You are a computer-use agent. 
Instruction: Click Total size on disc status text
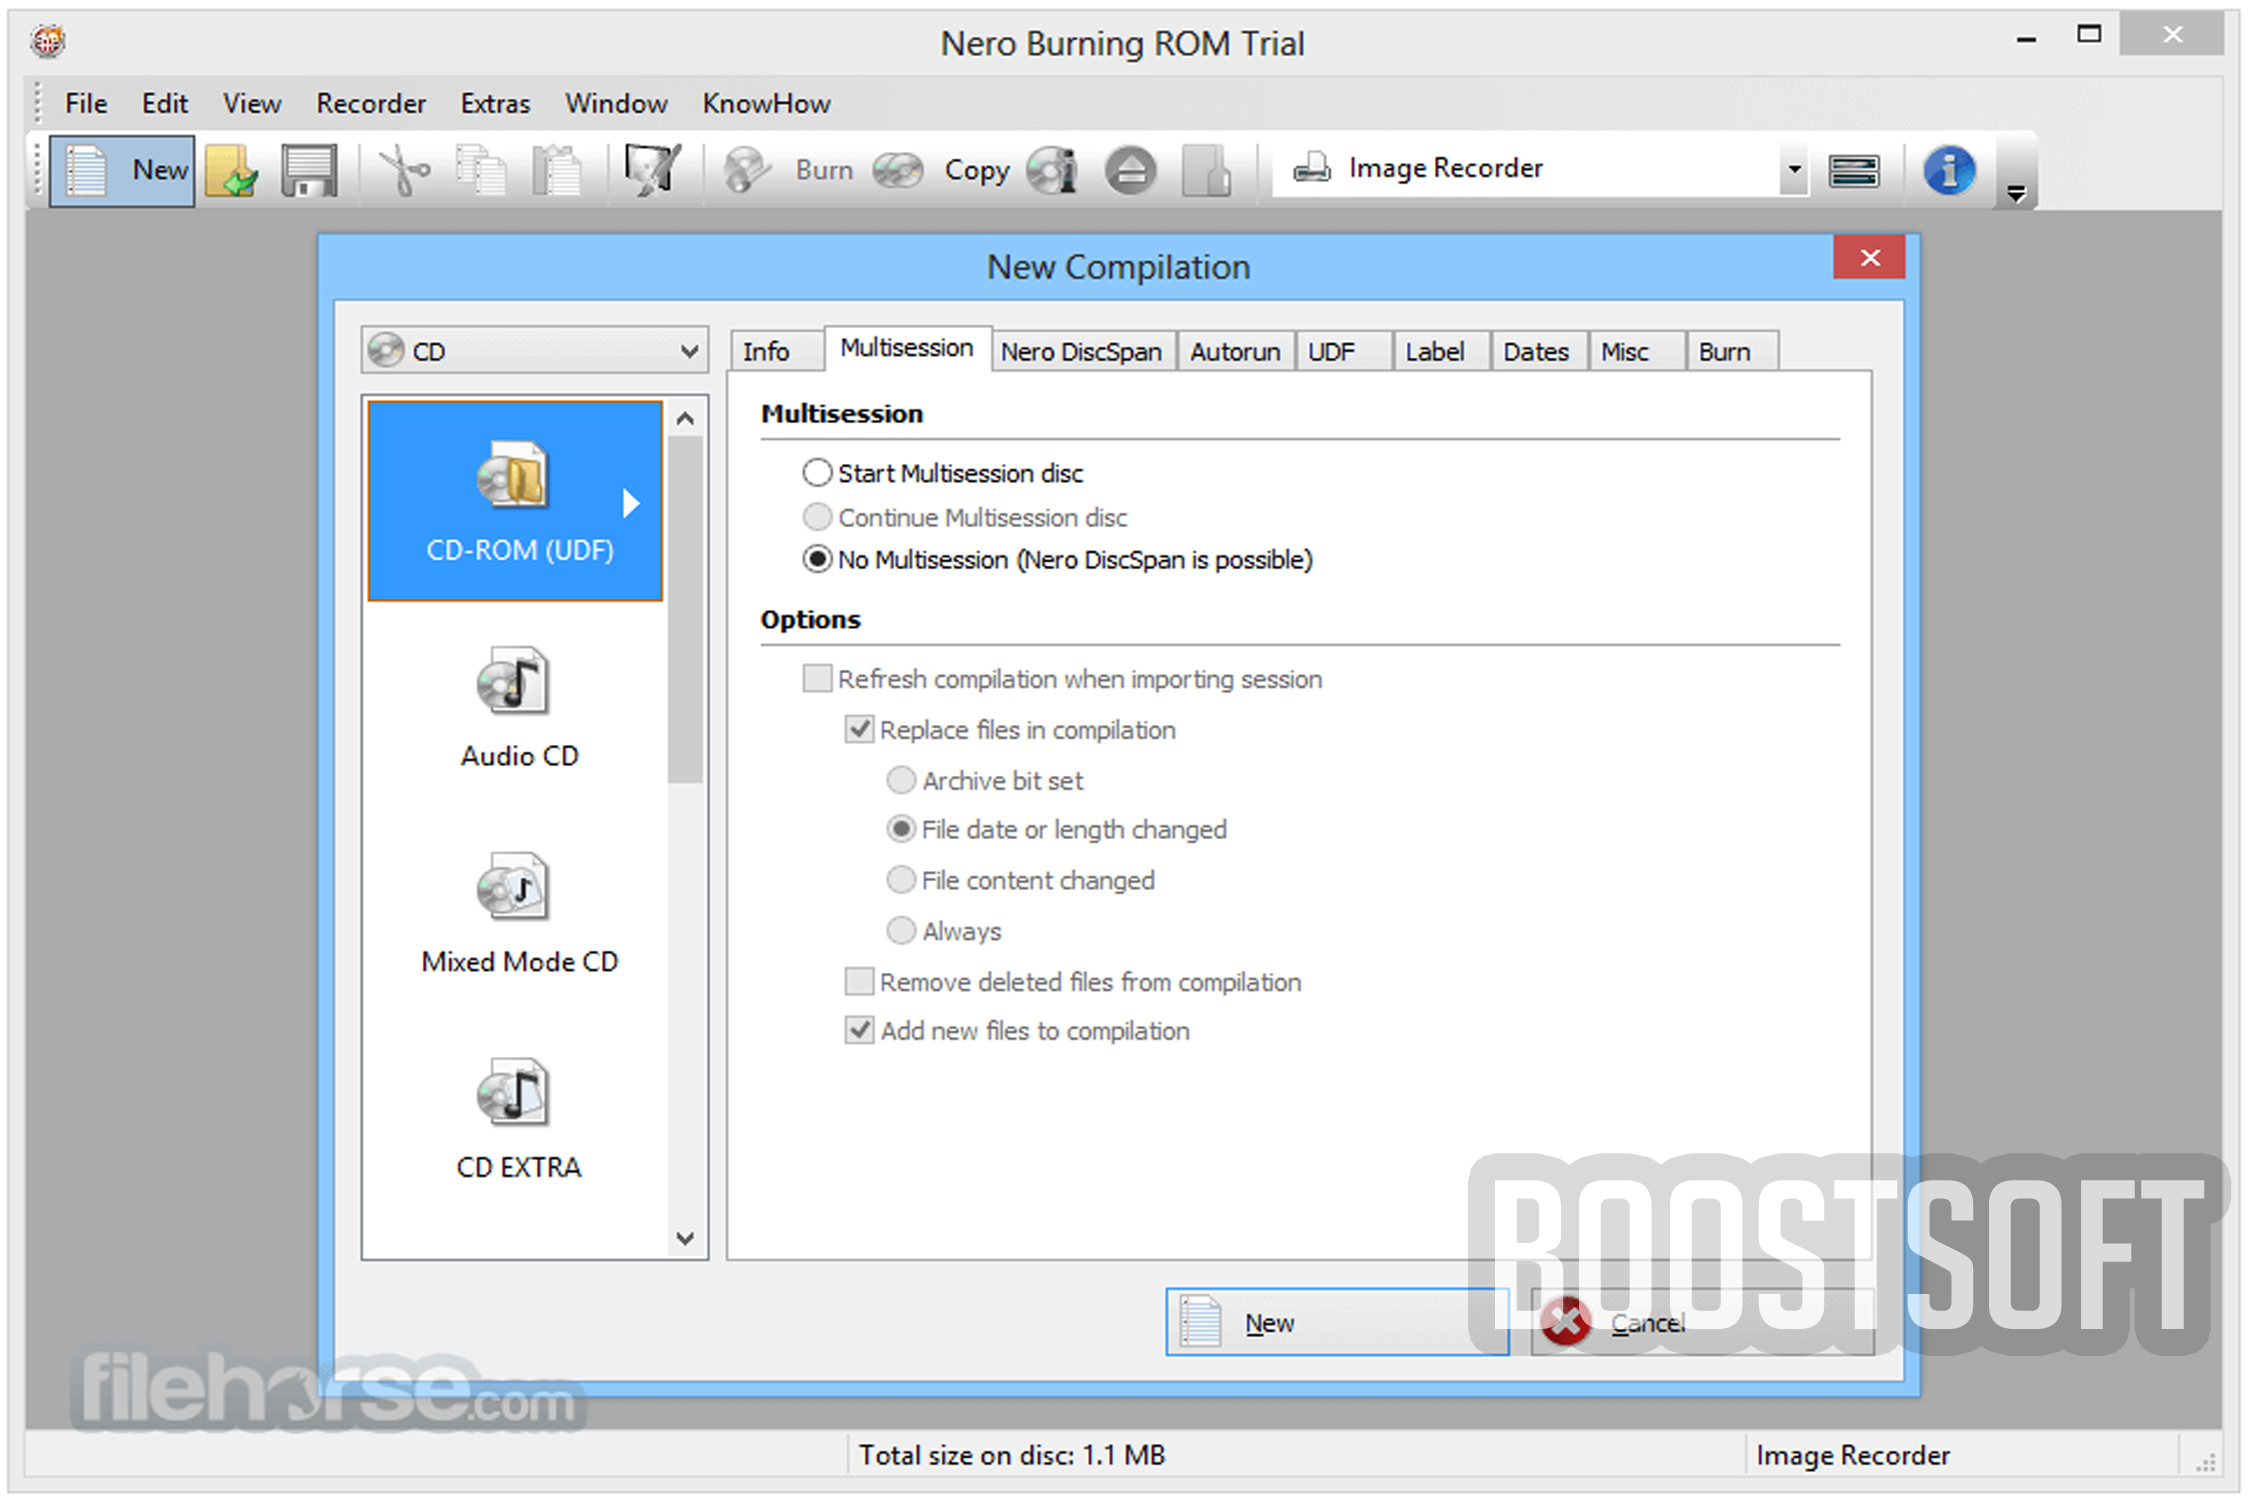[x=1012, y=1455]
